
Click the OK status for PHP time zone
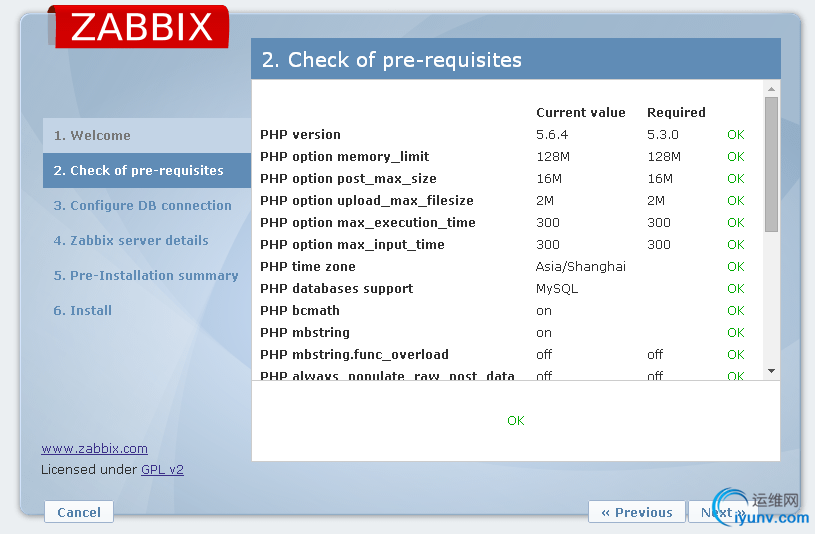[735, 267]
